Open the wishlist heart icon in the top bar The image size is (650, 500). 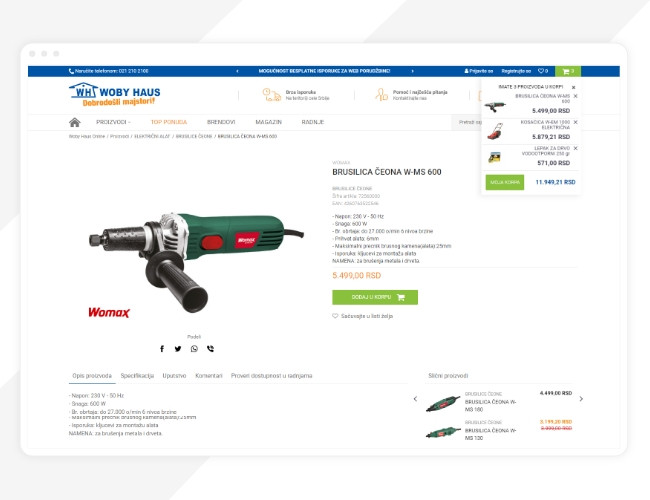pos(543,71)
